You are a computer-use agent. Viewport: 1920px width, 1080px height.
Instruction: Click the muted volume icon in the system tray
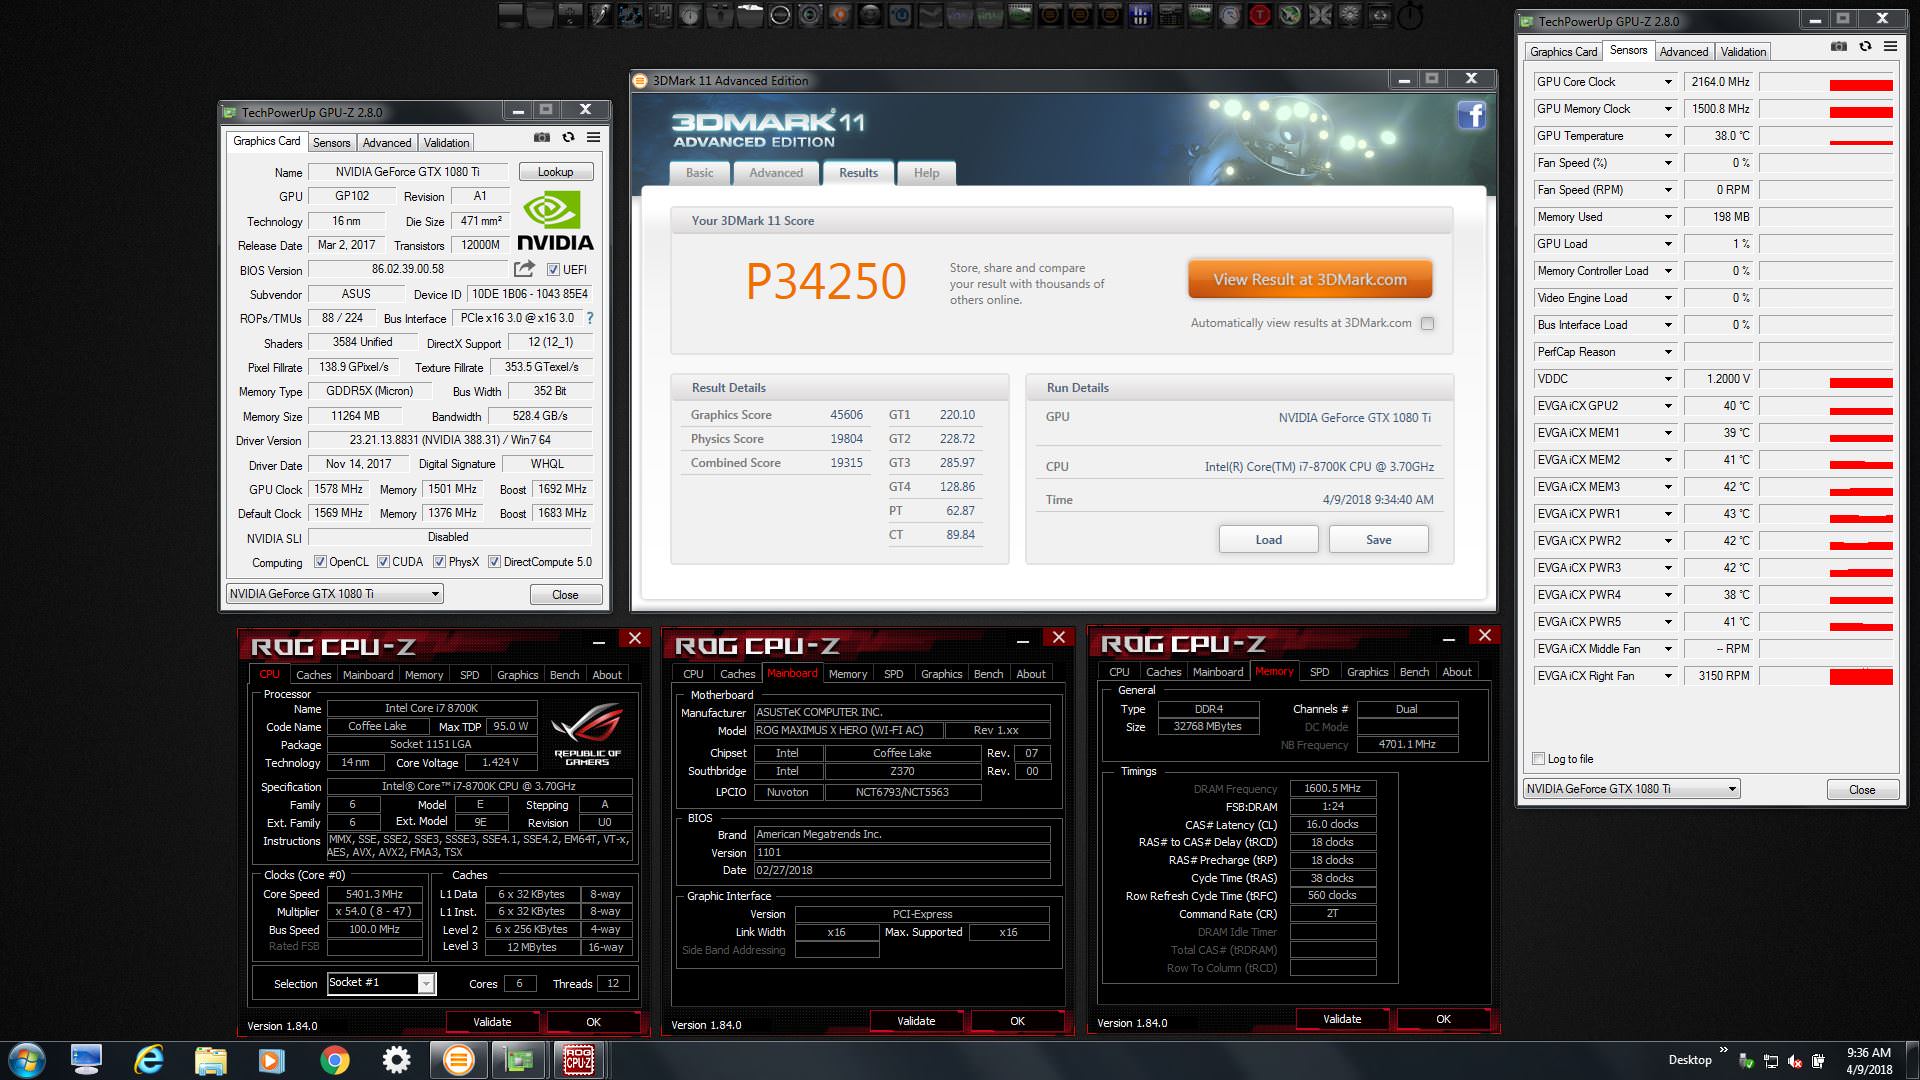pyautogui.click(x=1795, y=1061)
